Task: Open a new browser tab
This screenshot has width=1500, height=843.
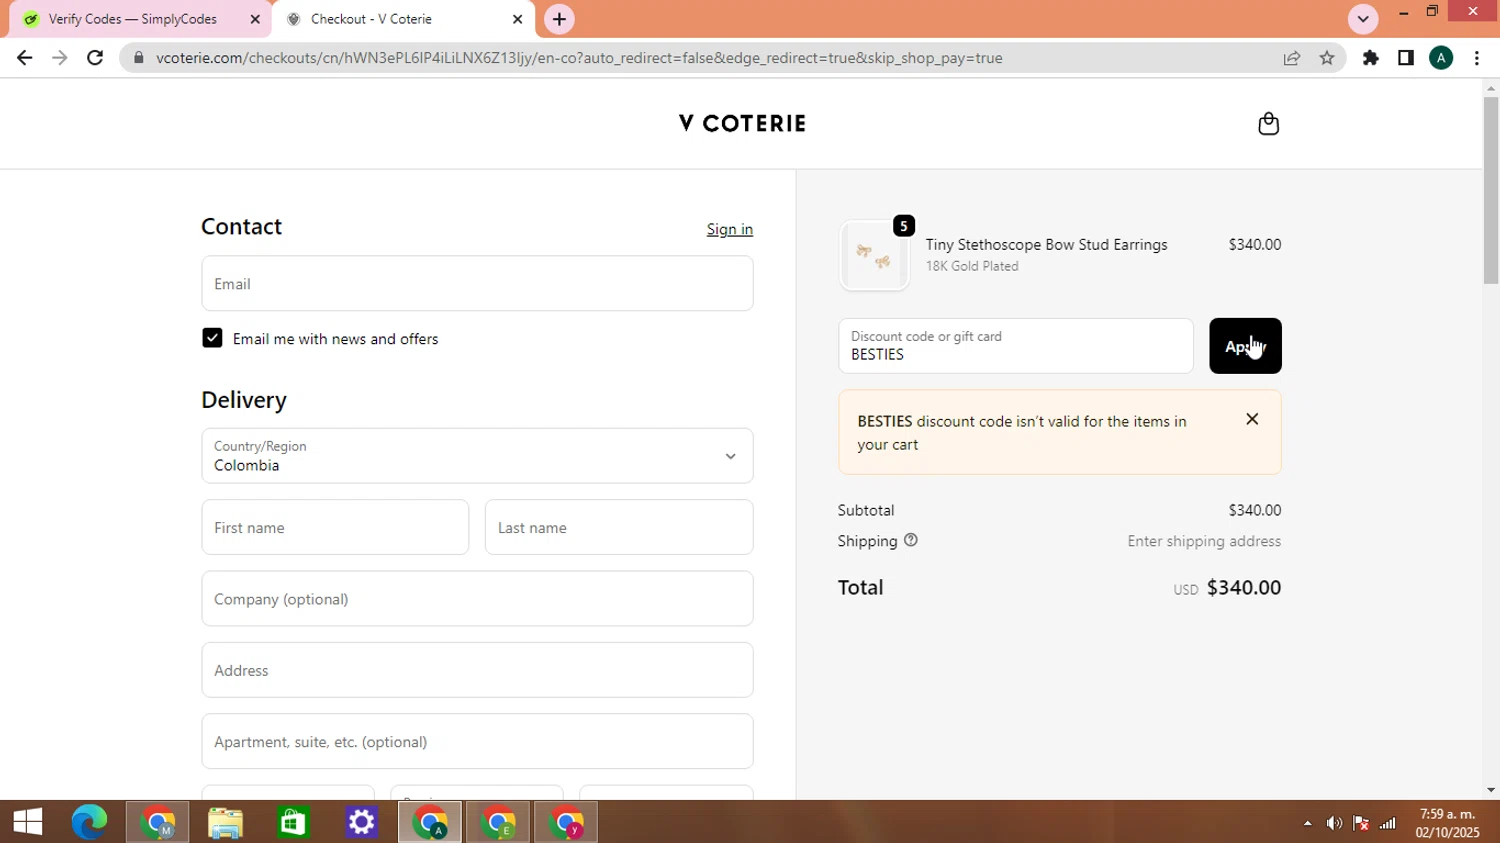Action: (559, 19)
